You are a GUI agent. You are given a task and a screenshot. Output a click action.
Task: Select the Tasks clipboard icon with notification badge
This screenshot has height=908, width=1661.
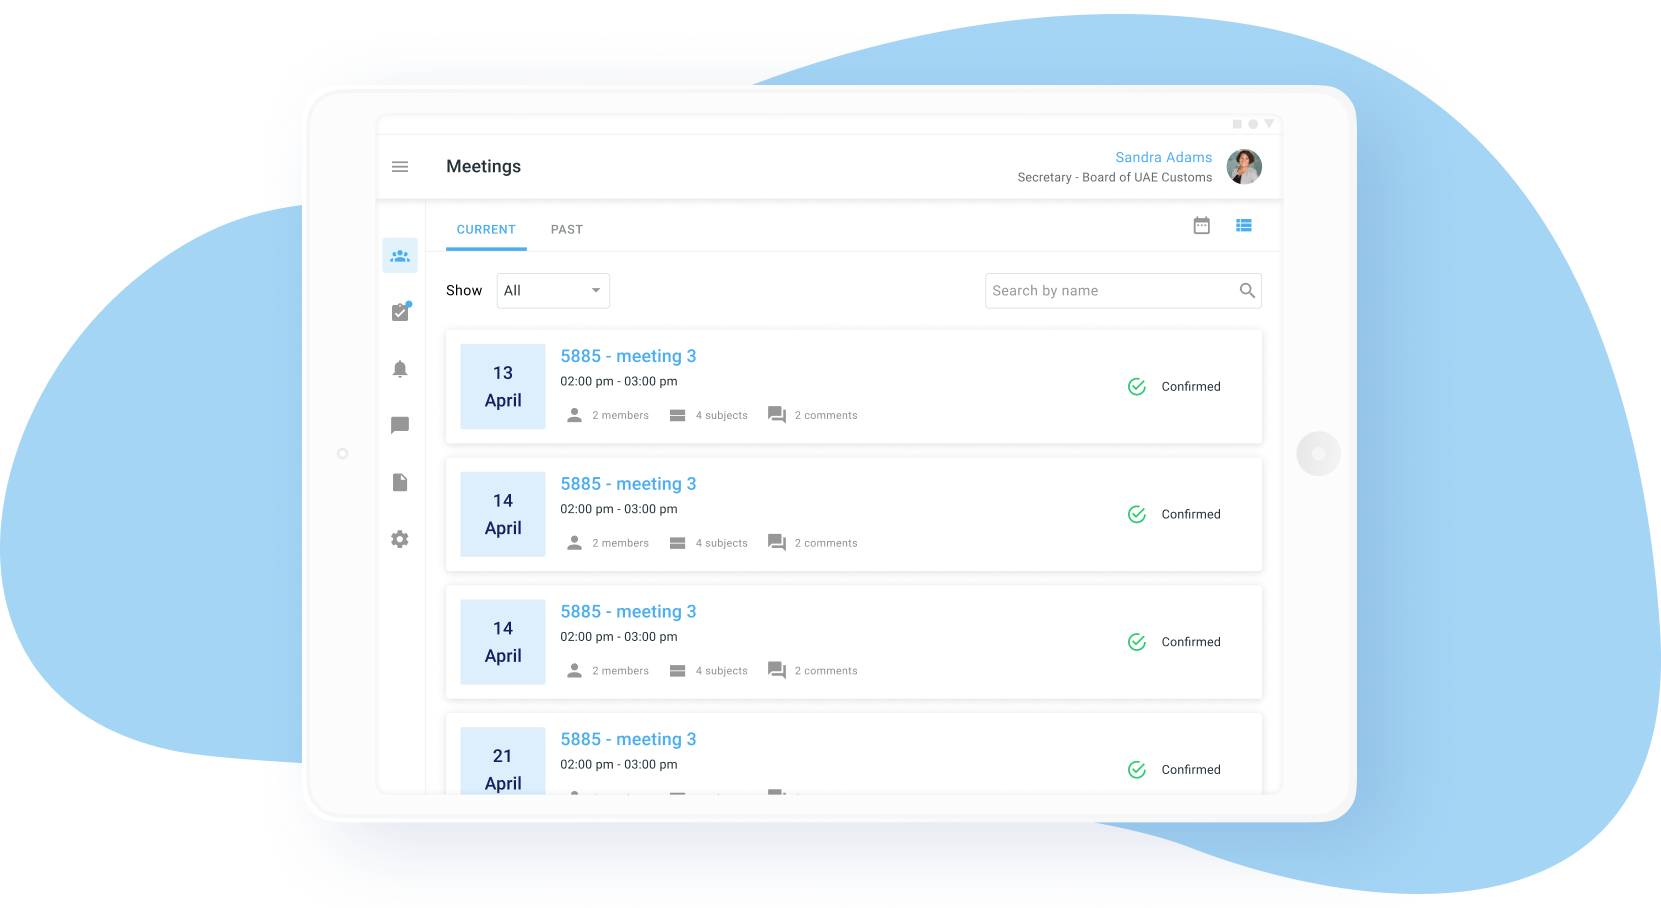[400, 312]
